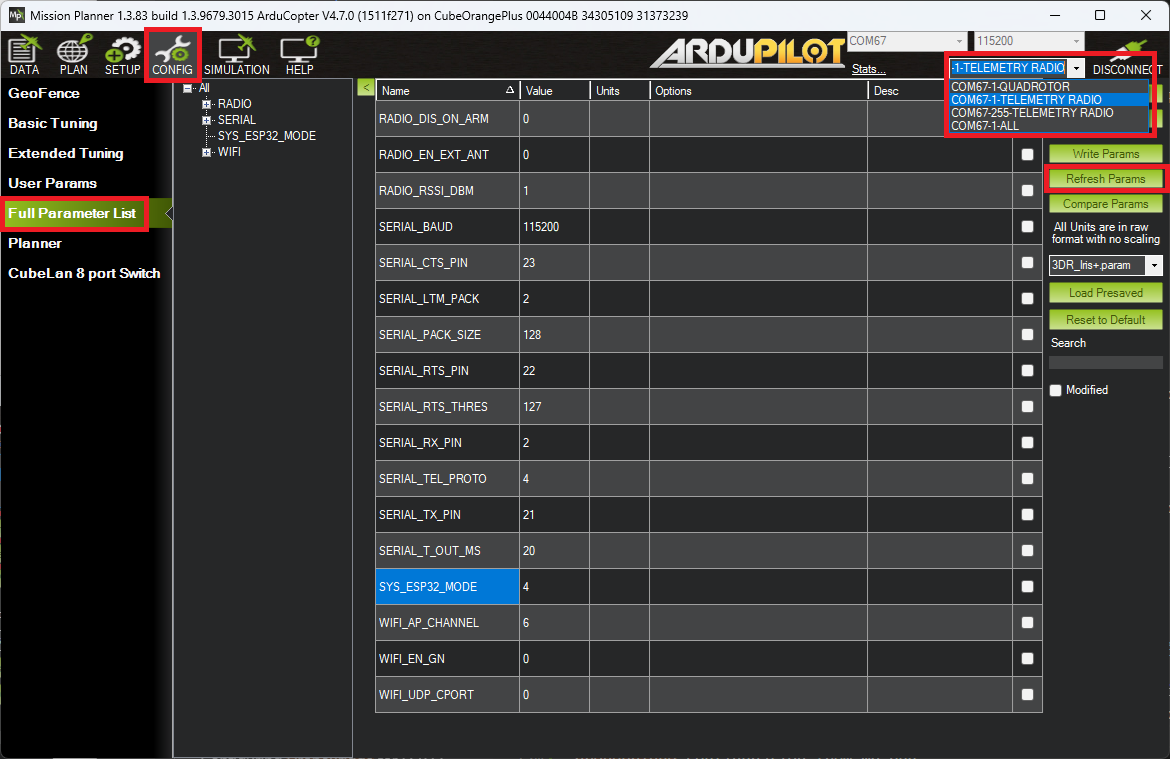1170x759 pixels.
Task: Tick the WIFI_UDP_CPORT row checkbox
Action: click(x=1027, y=695)
